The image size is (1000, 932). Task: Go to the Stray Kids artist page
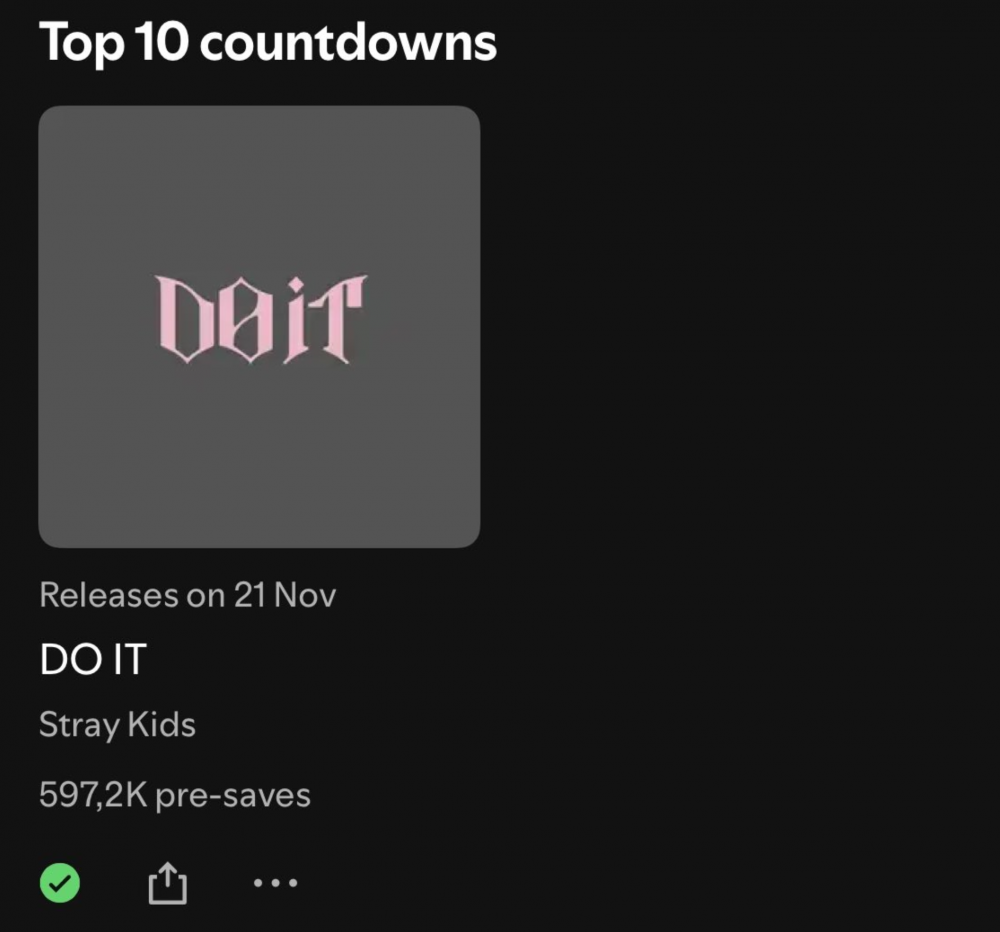[117, 724]
